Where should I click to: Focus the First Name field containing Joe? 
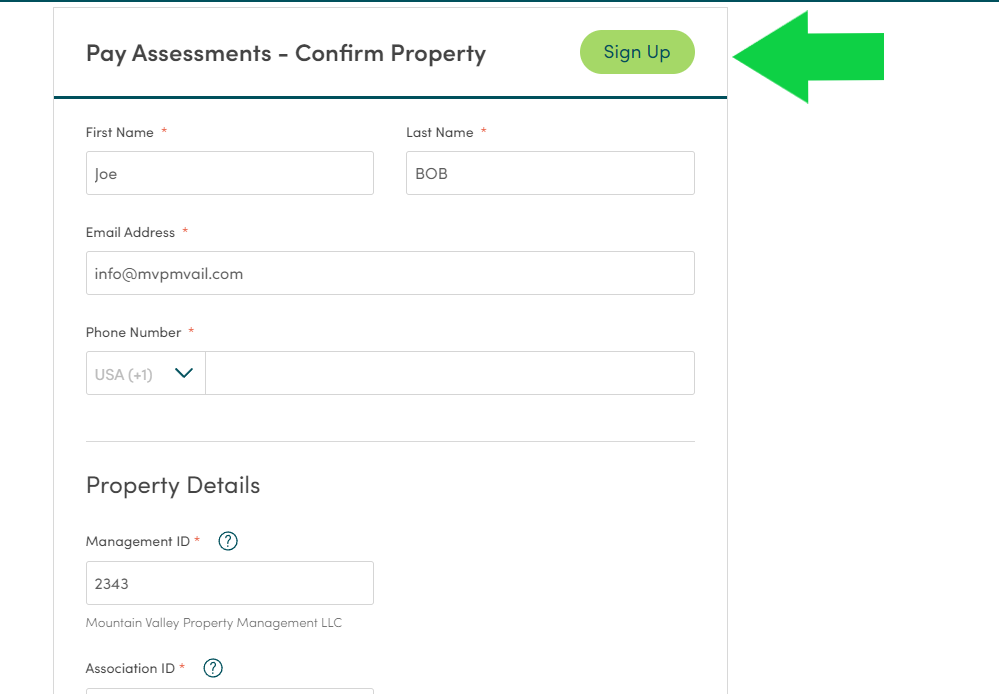tap(230, 173)
